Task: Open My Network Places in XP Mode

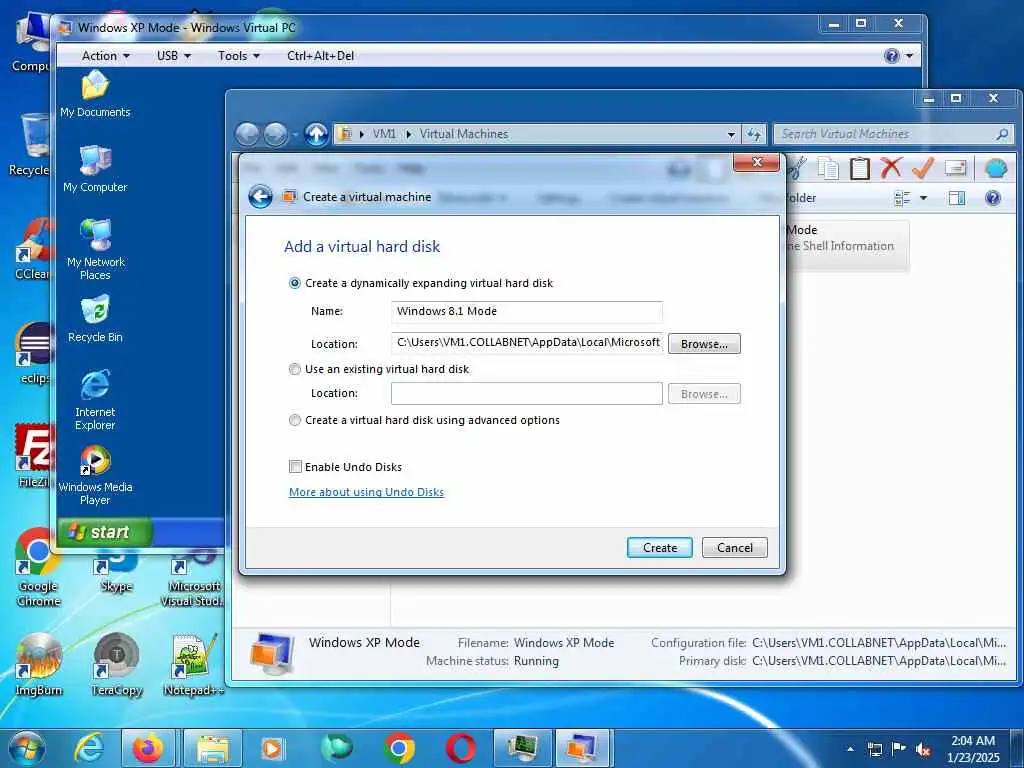Action: 95,249
